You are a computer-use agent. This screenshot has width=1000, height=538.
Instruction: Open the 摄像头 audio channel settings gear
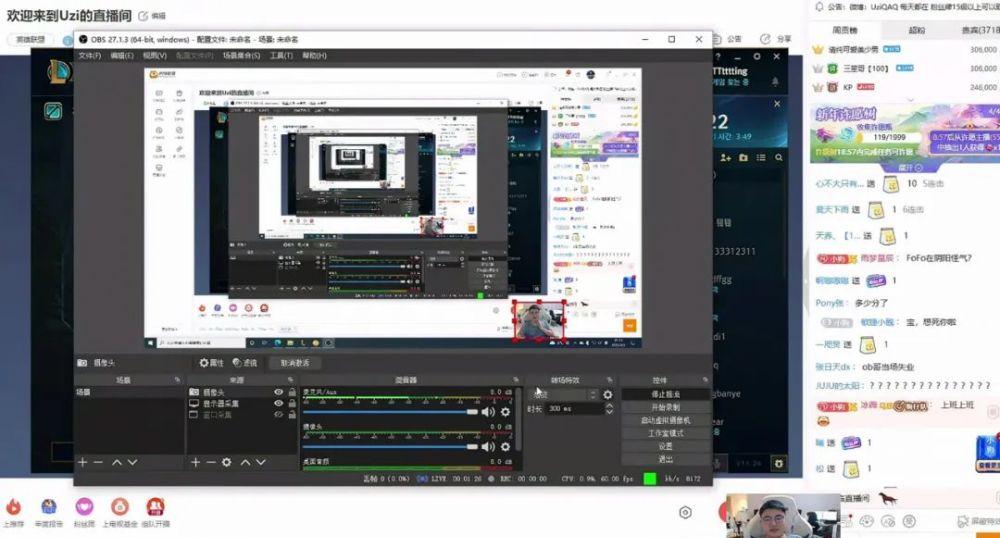click(x=505, y=447)
